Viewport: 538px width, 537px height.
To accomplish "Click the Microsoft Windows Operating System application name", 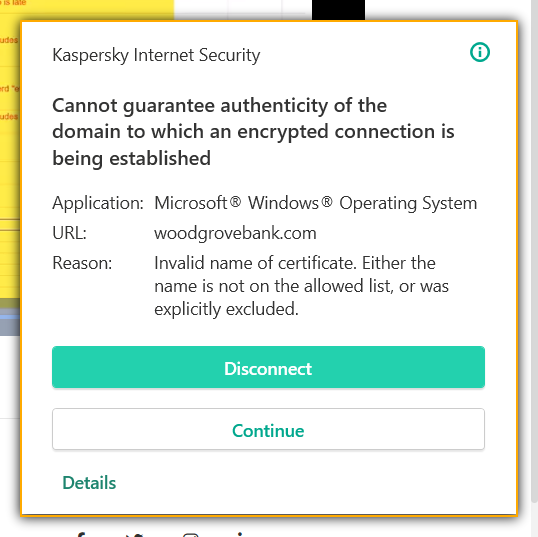I will (316, 203).
